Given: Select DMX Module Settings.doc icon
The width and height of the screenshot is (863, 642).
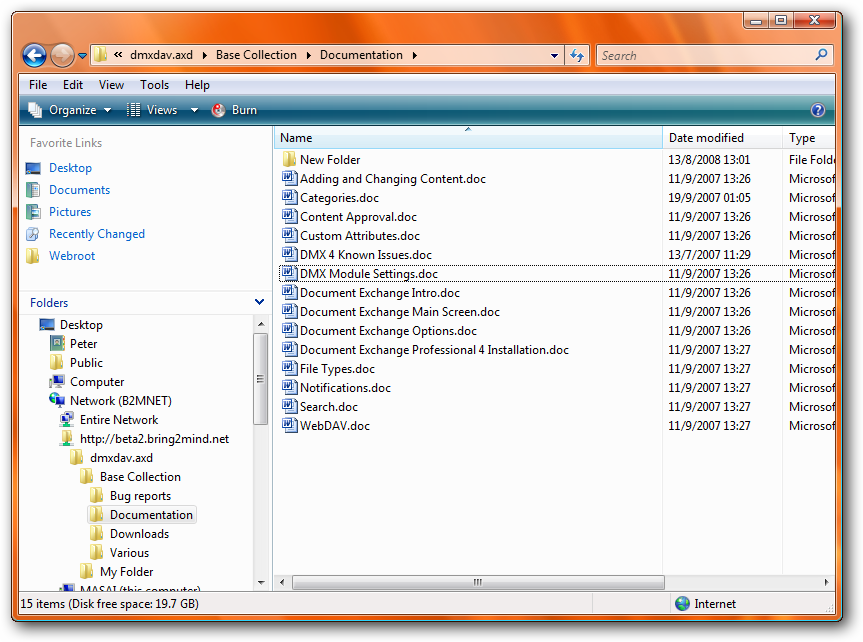Looking at the screenshot, I should pos(290,273).
